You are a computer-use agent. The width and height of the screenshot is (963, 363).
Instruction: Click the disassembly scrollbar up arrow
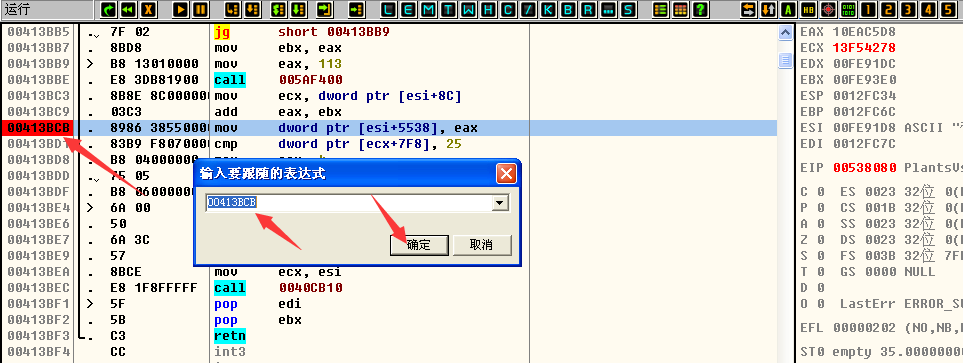786,33
